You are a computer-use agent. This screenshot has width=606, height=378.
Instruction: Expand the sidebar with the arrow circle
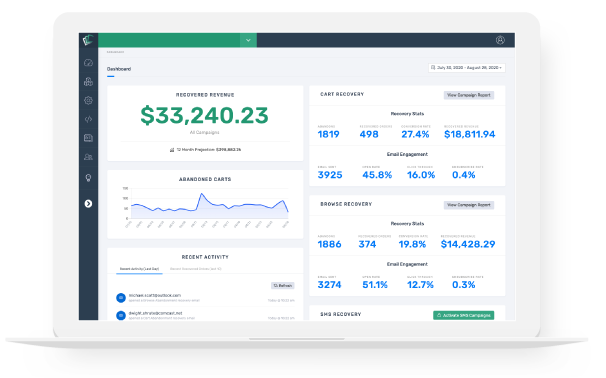pos(88,204)
